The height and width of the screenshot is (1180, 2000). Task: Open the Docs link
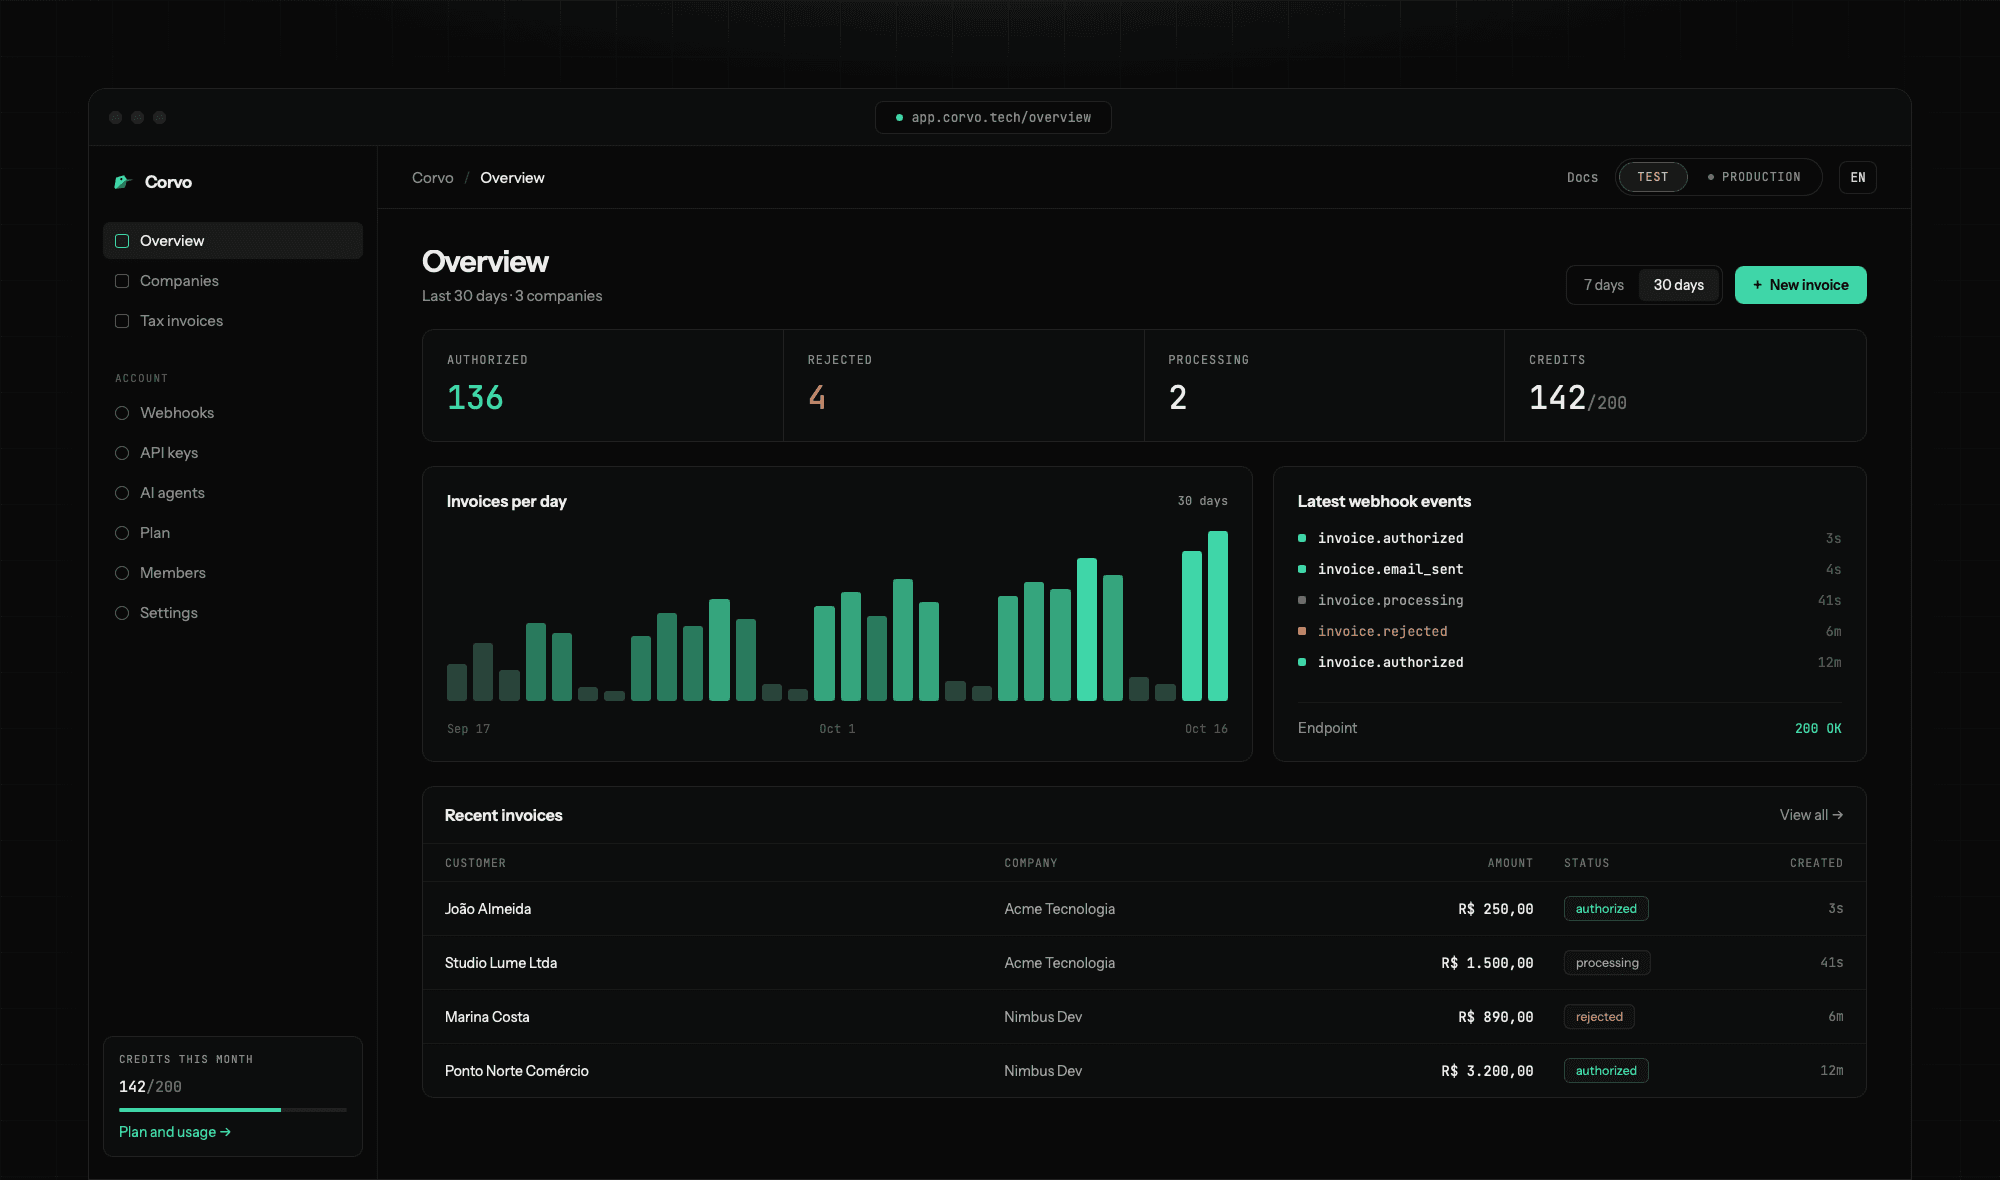[1582, 177]
